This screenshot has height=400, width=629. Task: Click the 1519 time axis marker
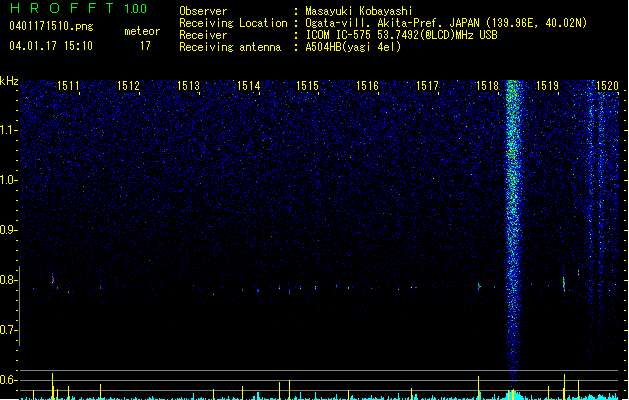[547, 86]
